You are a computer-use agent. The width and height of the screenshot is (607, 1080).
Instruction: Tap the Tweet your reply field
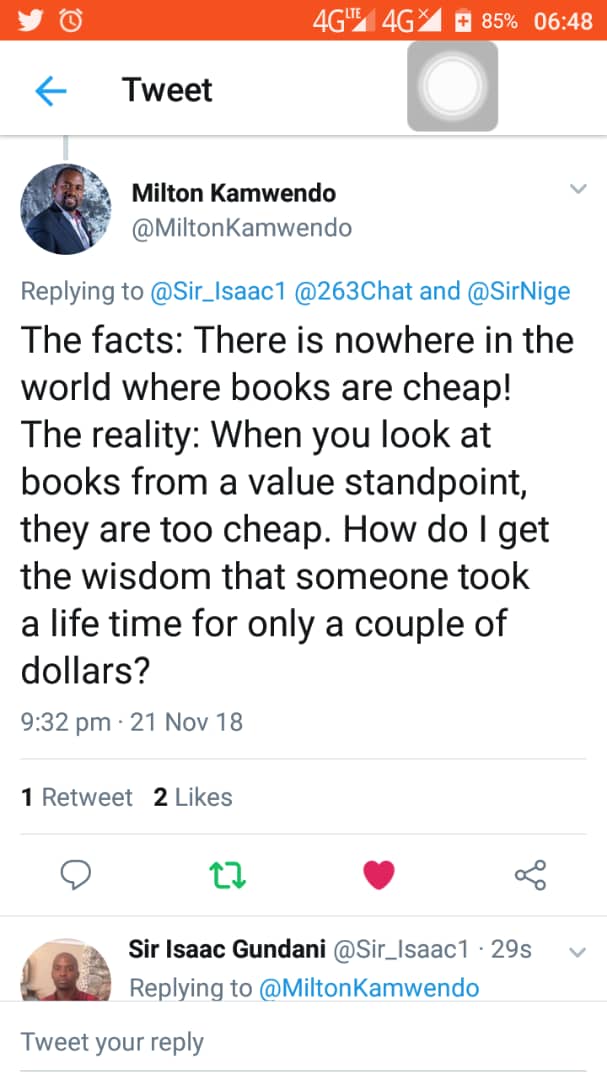(x=300, y=1042)
